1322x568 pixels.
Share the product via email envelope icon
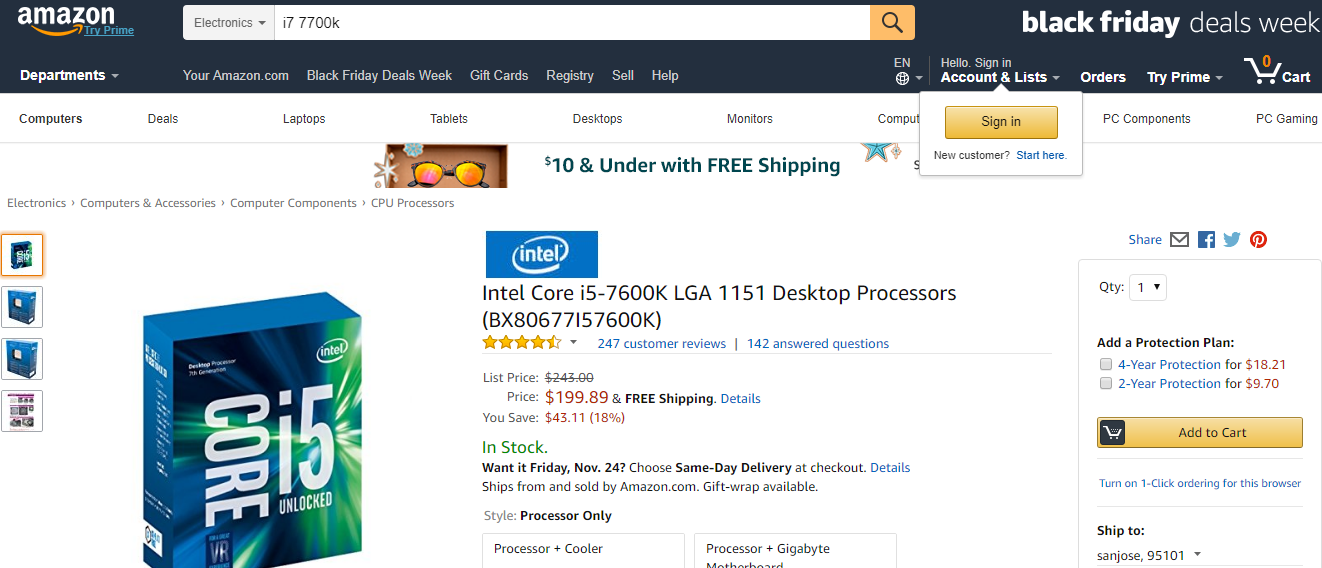click(1179, 240)
